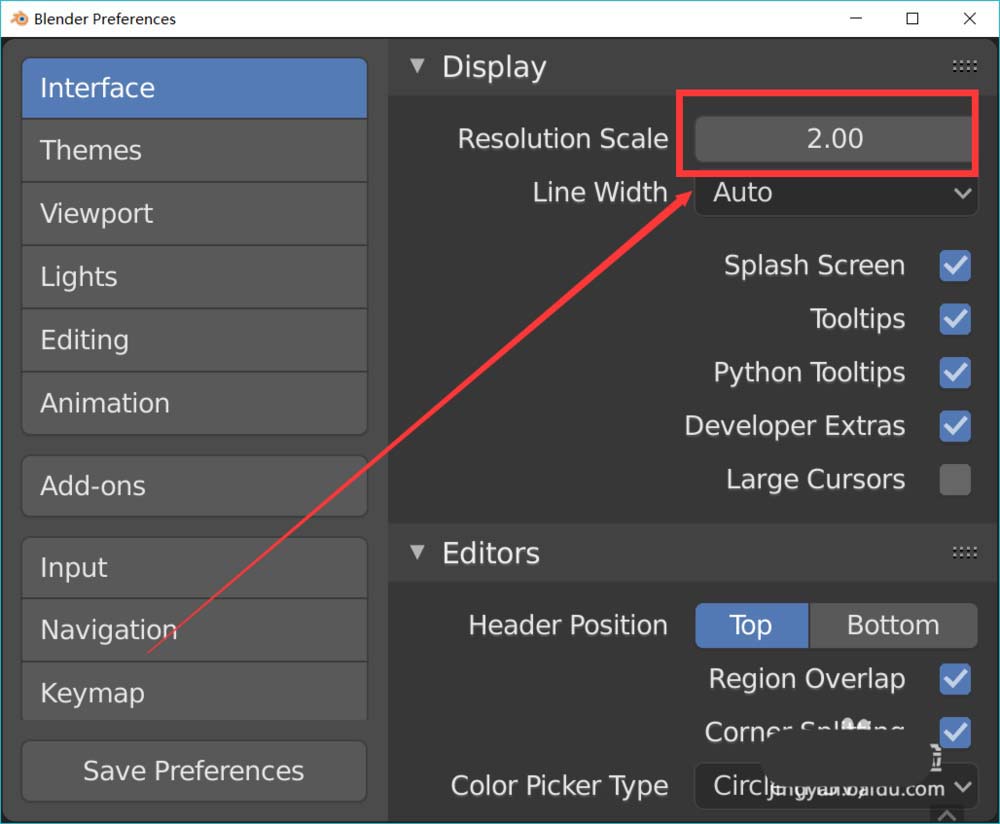The width and height of the screenshot is (1000, 824).
Task: Click the Blender logo in title bar
Action: pos(19,18)
